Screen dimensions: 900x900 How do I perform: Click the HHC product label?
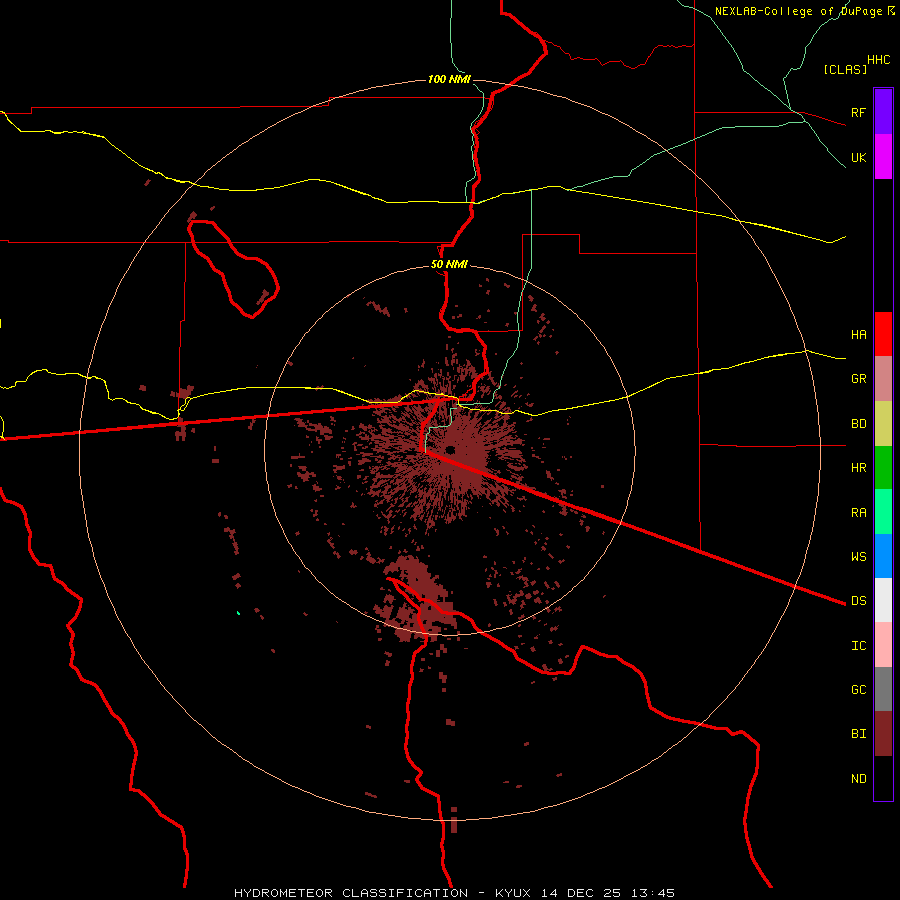coord(878,60)
